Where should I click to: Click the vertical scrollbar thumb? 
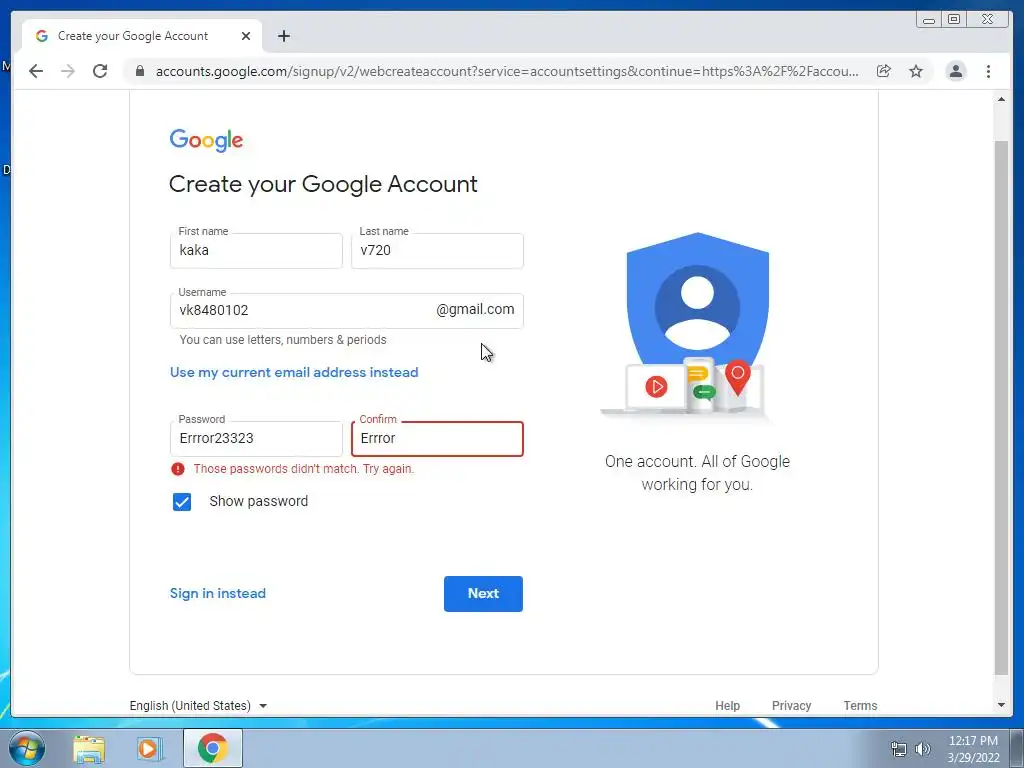[x=1001, y=408]
